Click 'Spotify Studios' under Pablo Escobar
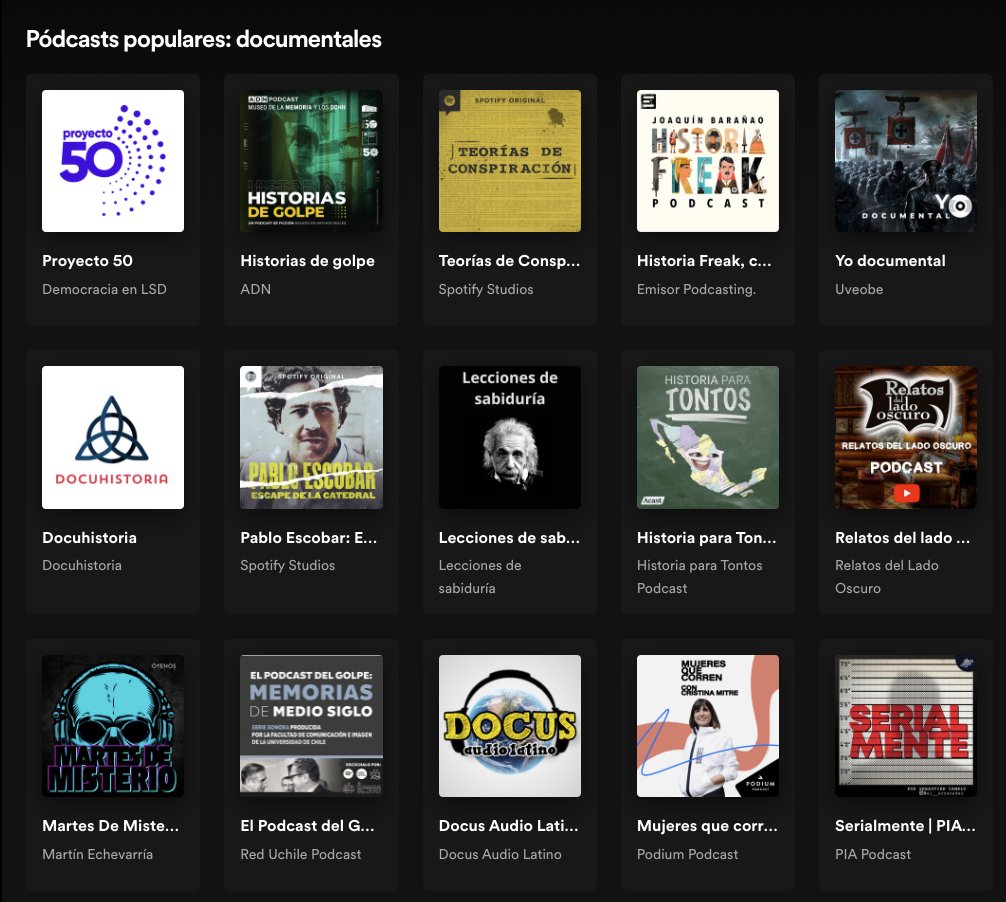Screen dimensions: 1006x902 [287, 565]
